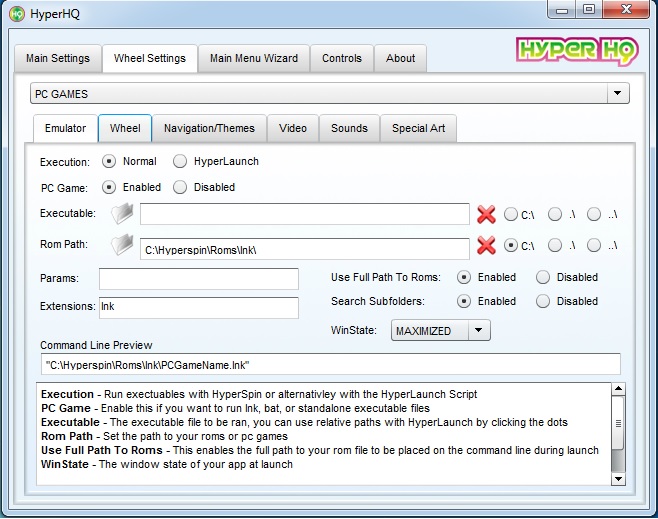Open the Video sub-tab
Screen dimensions: 658x519
(x=293, y=128)
